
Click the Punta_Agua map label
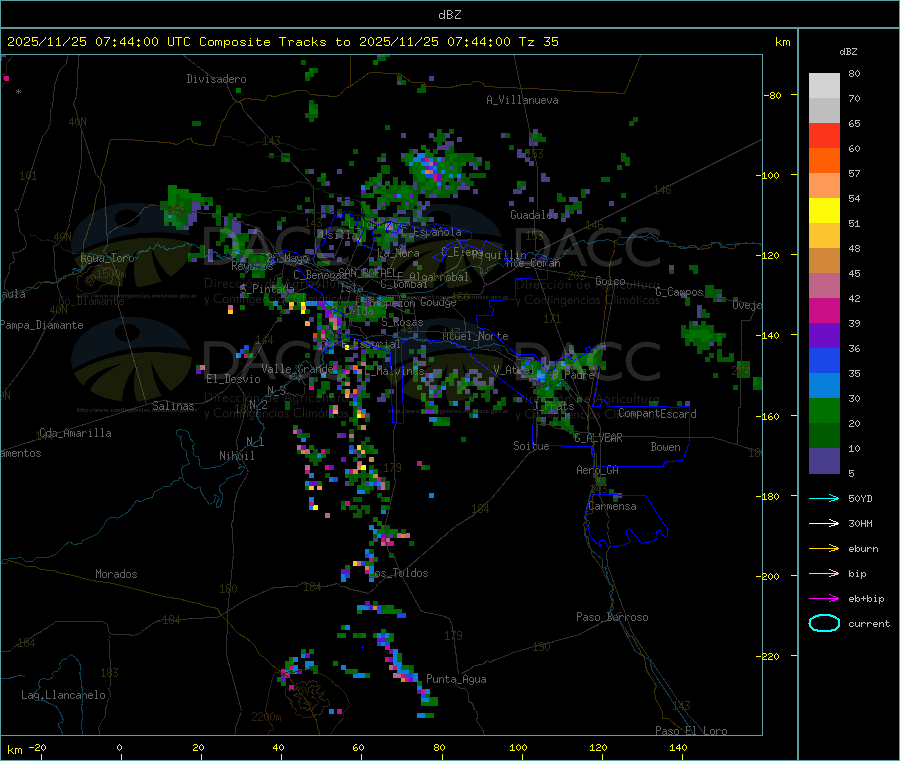[x=456, y=679]
